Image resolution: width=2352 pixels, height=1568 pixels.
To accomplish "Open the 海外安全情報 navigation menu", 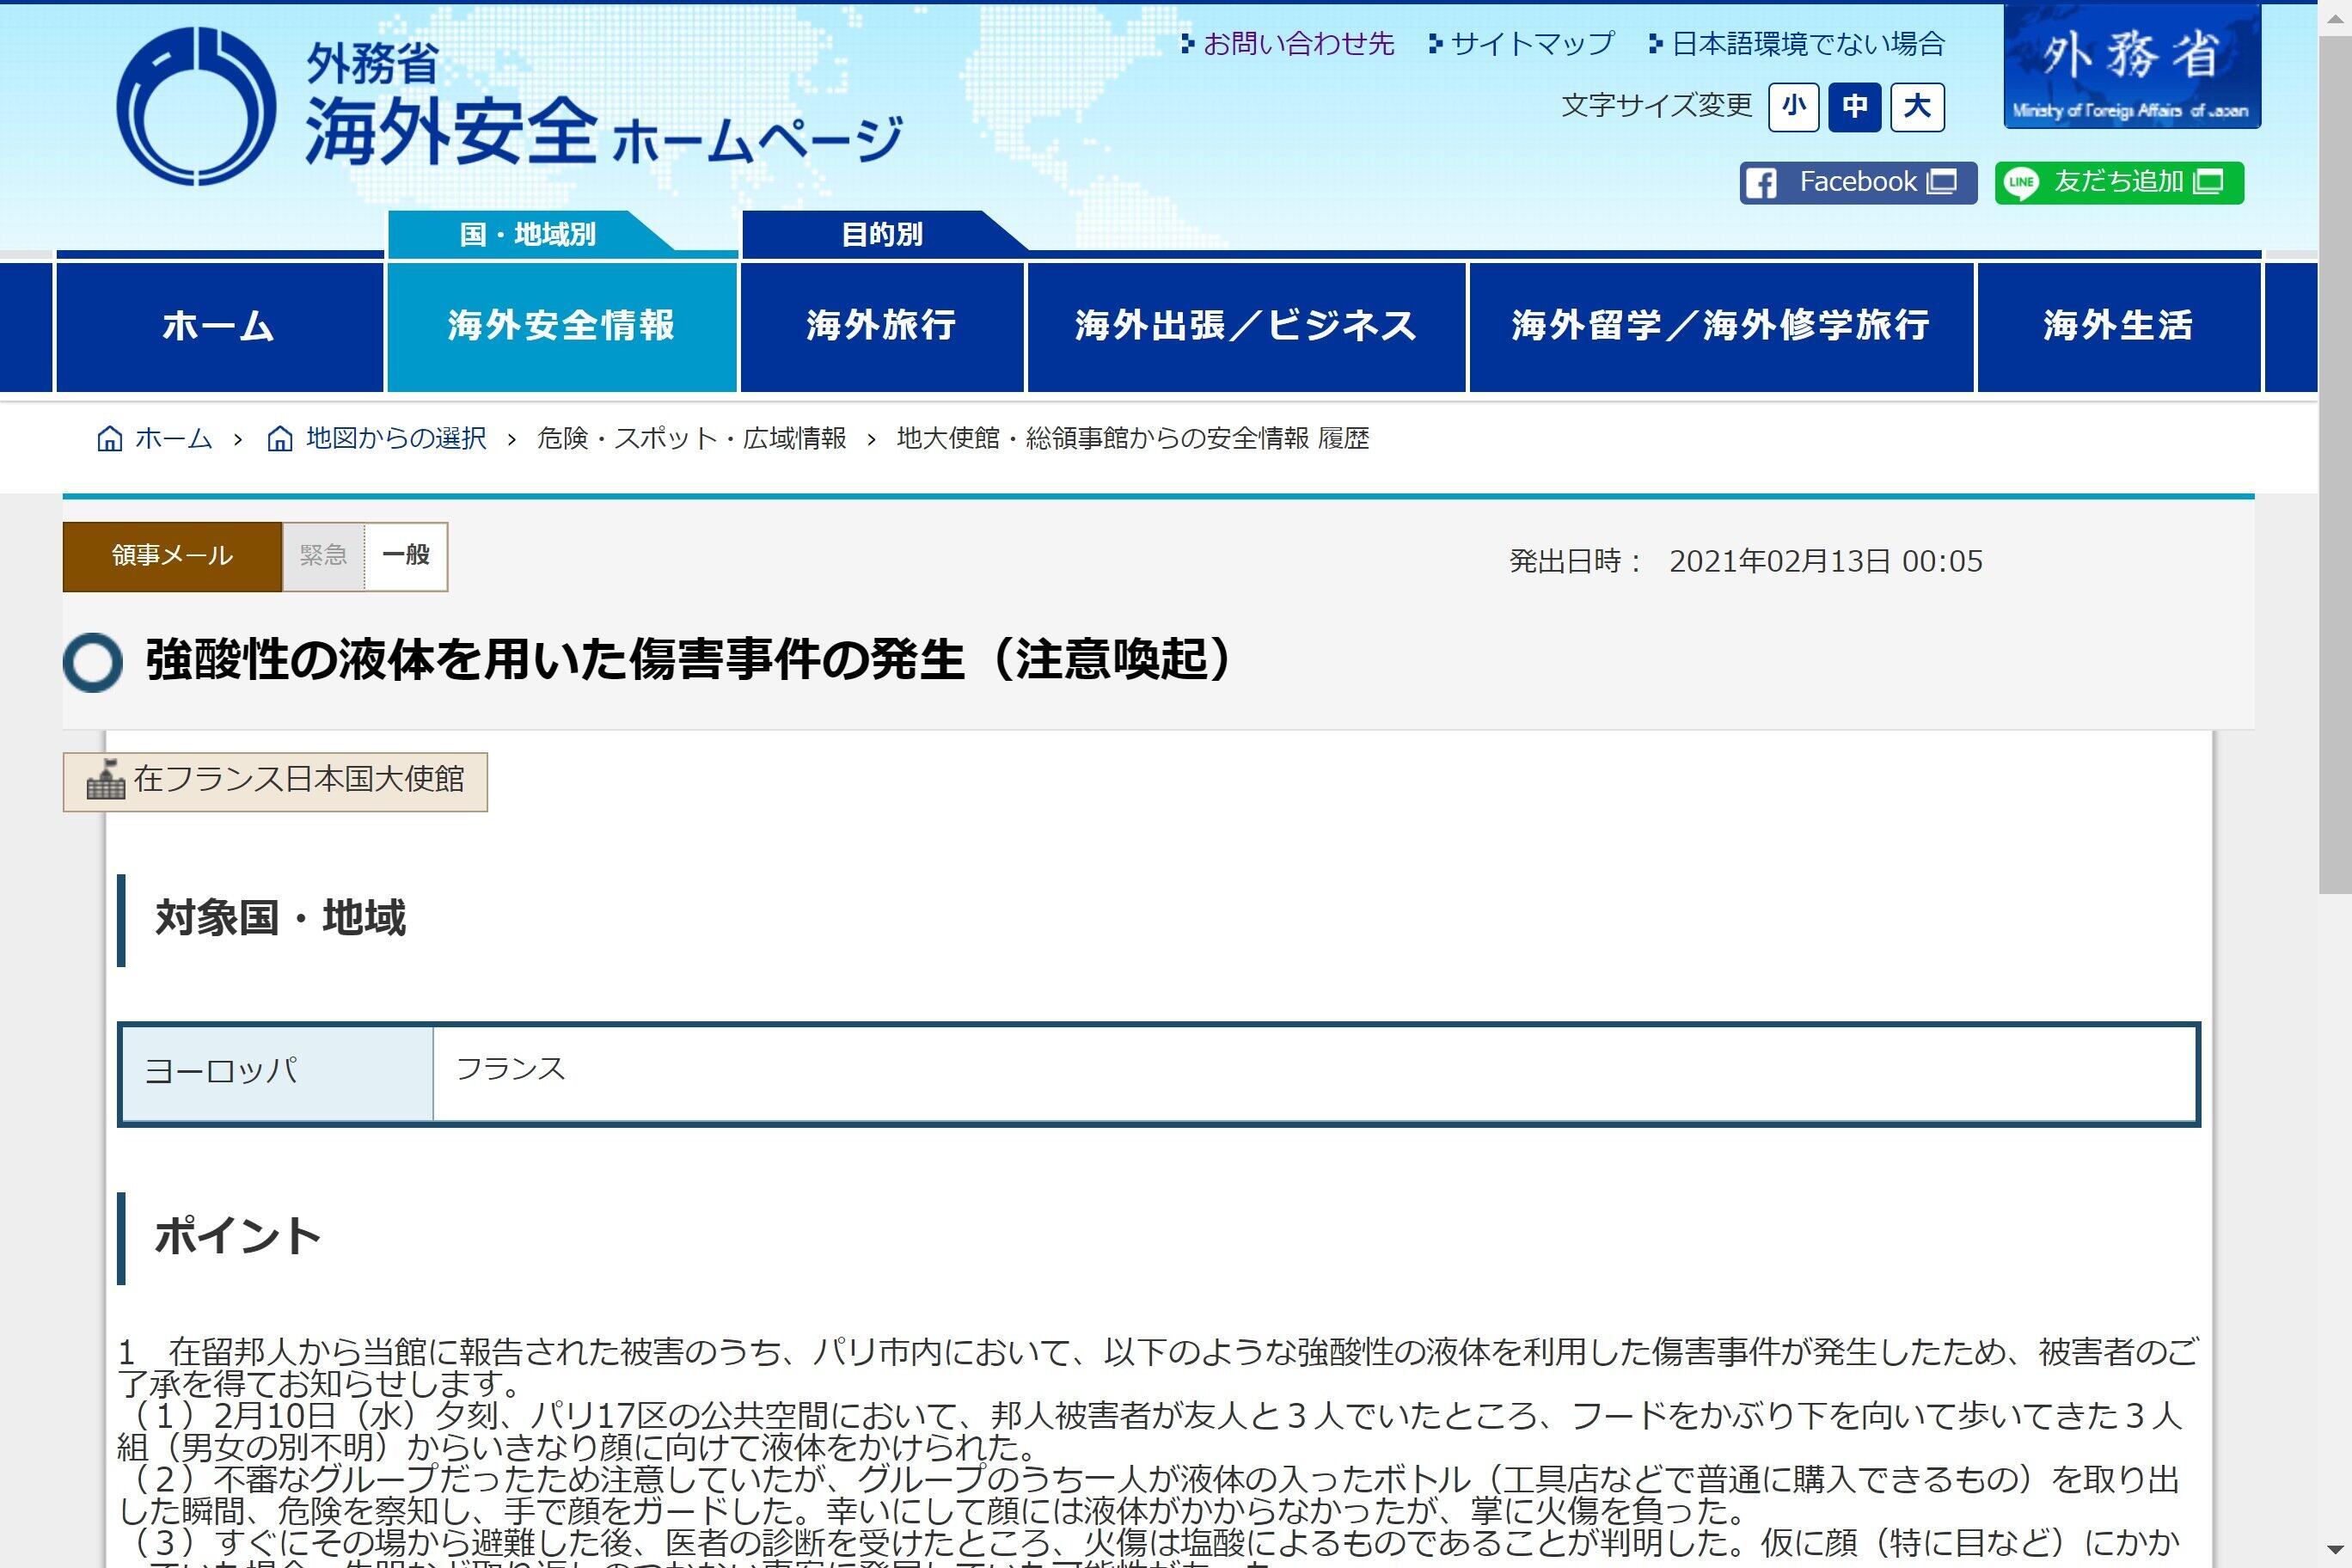I will pyautogui.click(x=562, y=326).
